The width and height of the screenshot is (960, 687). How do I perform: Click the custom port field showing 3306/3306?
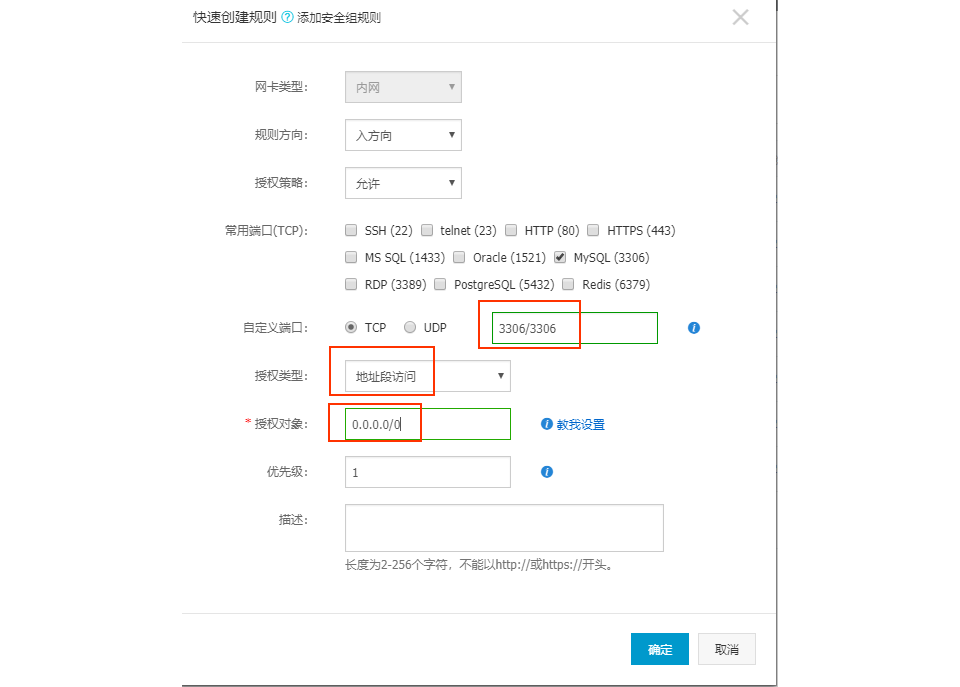(574, 328)
